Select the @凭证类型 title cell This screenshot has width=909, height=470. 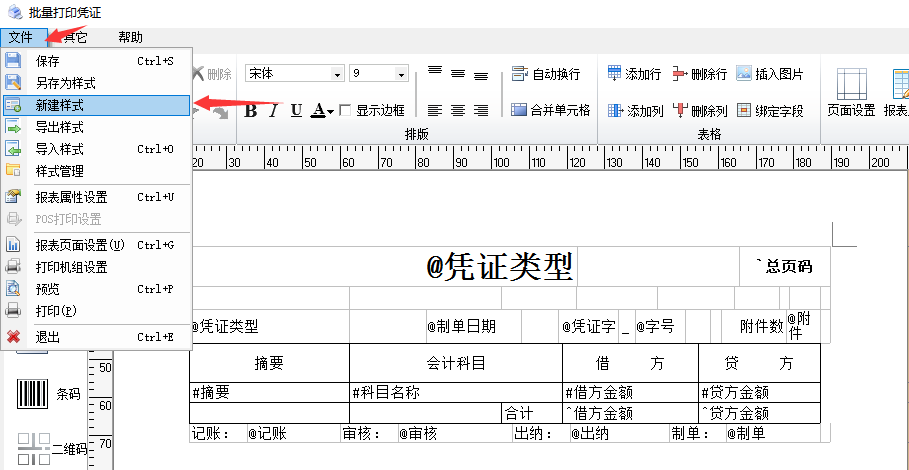pos(500,266)
